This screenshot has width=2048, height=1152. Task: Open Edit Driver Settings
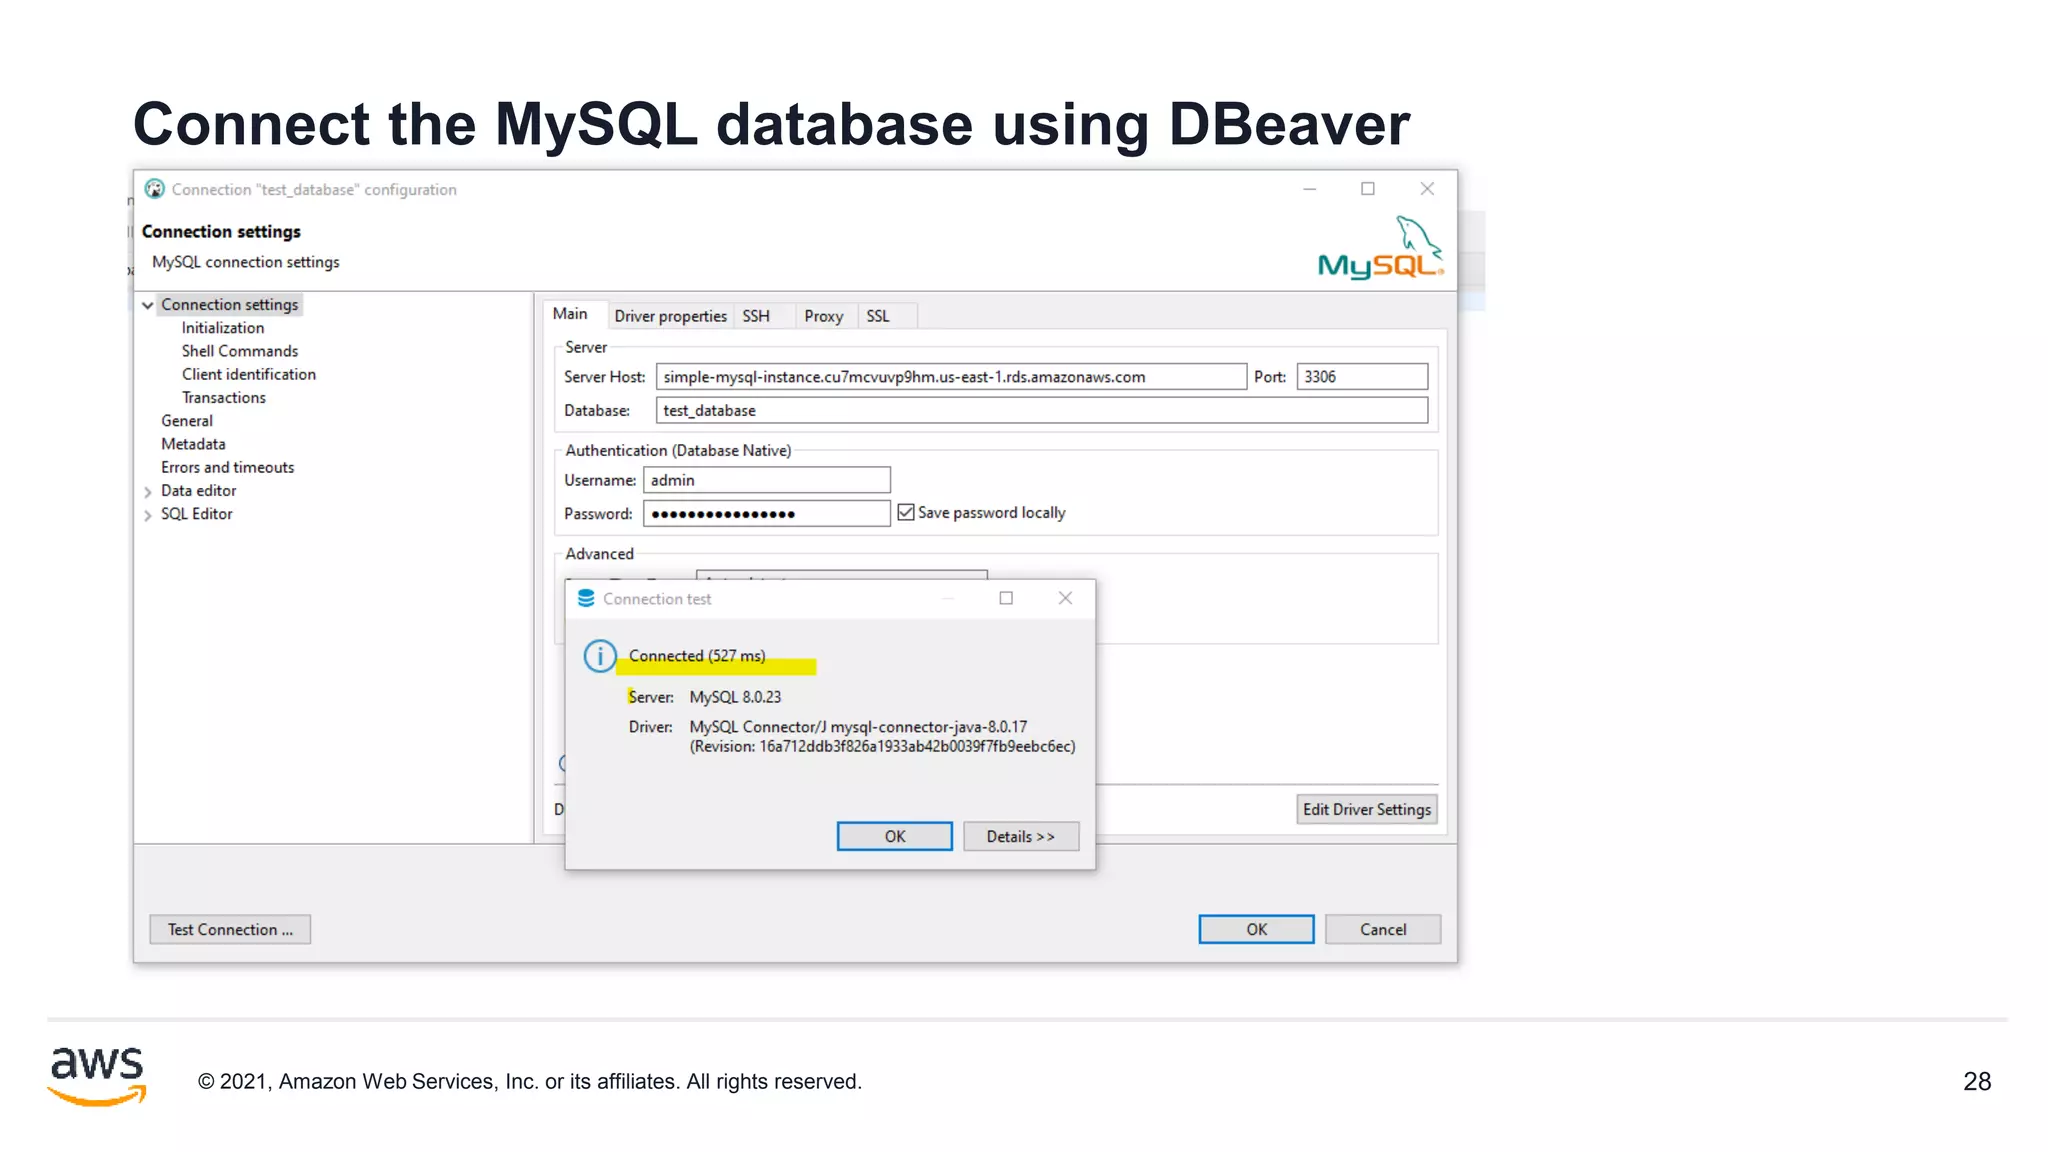(x=1367, y=809)
